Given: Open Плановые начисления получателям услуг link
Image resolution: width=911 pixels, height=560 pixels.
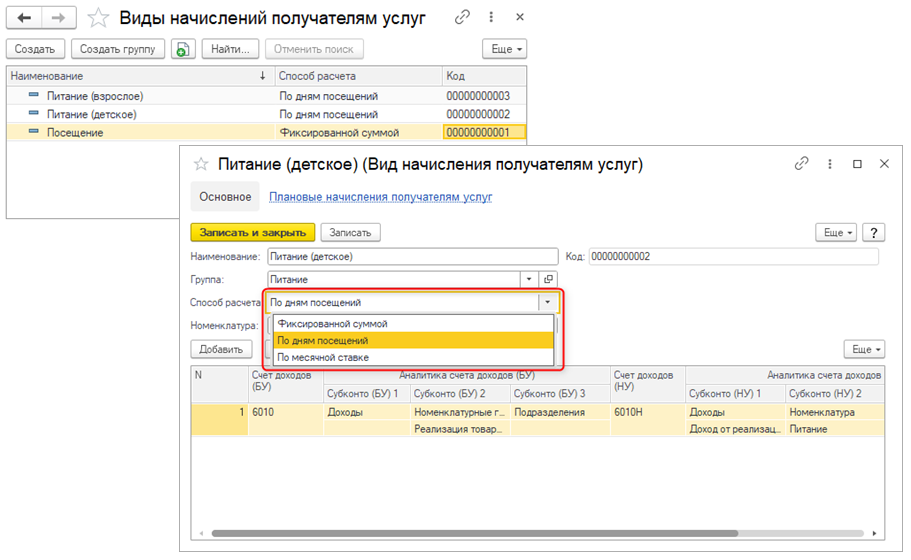Looking at the screenshot, I should click(380, 197).
